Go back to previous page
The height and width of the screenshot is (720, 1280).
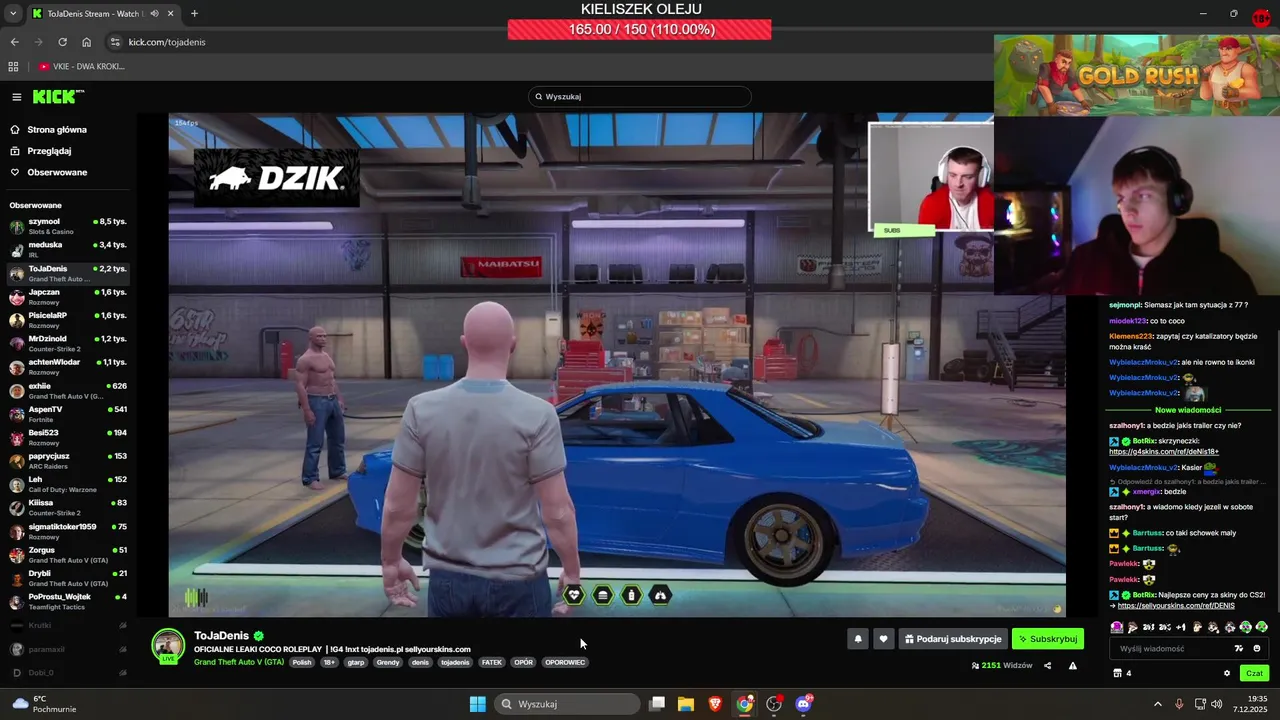pyautogui.click(x=14, y=42)
